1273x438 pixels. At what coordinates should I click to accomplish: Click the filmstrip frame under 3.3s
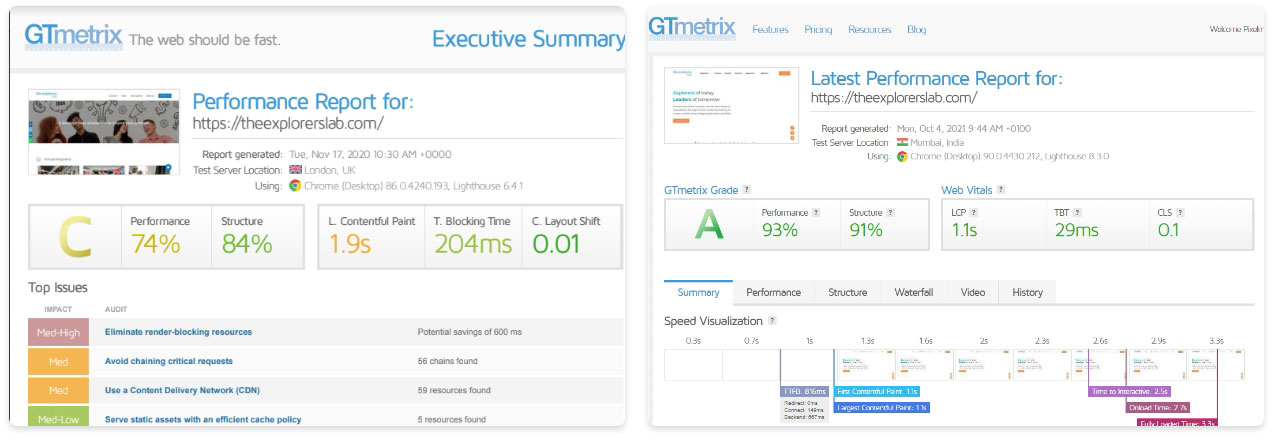(1217, 364)
